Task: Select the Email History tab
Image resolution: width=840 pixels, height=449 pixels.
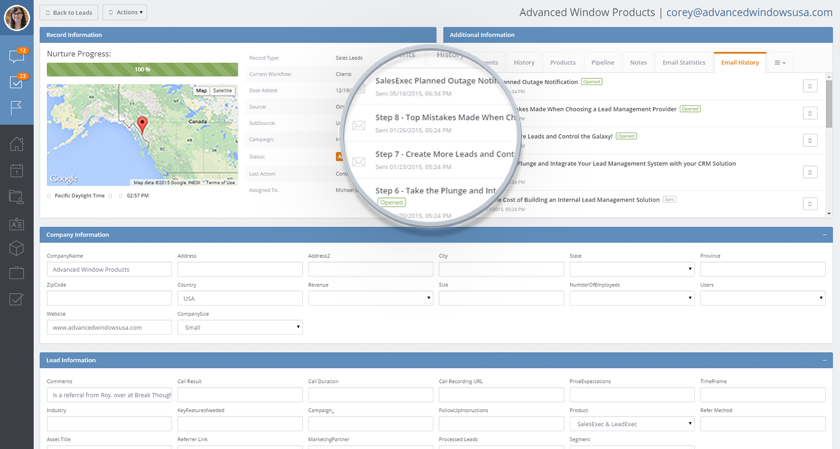Action: (740, 63)
